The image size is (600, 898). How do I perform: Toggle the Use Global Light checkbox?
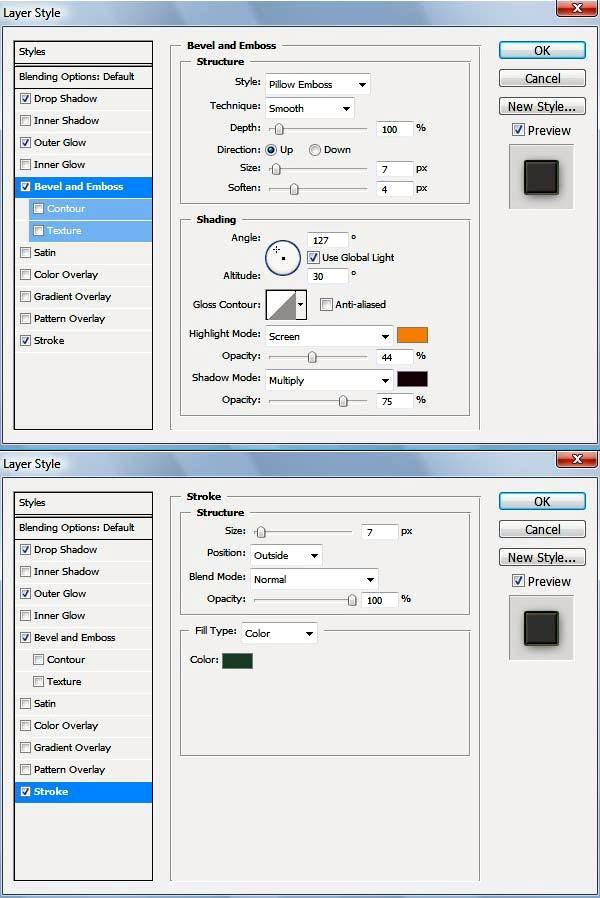click(x=314, y=257)
